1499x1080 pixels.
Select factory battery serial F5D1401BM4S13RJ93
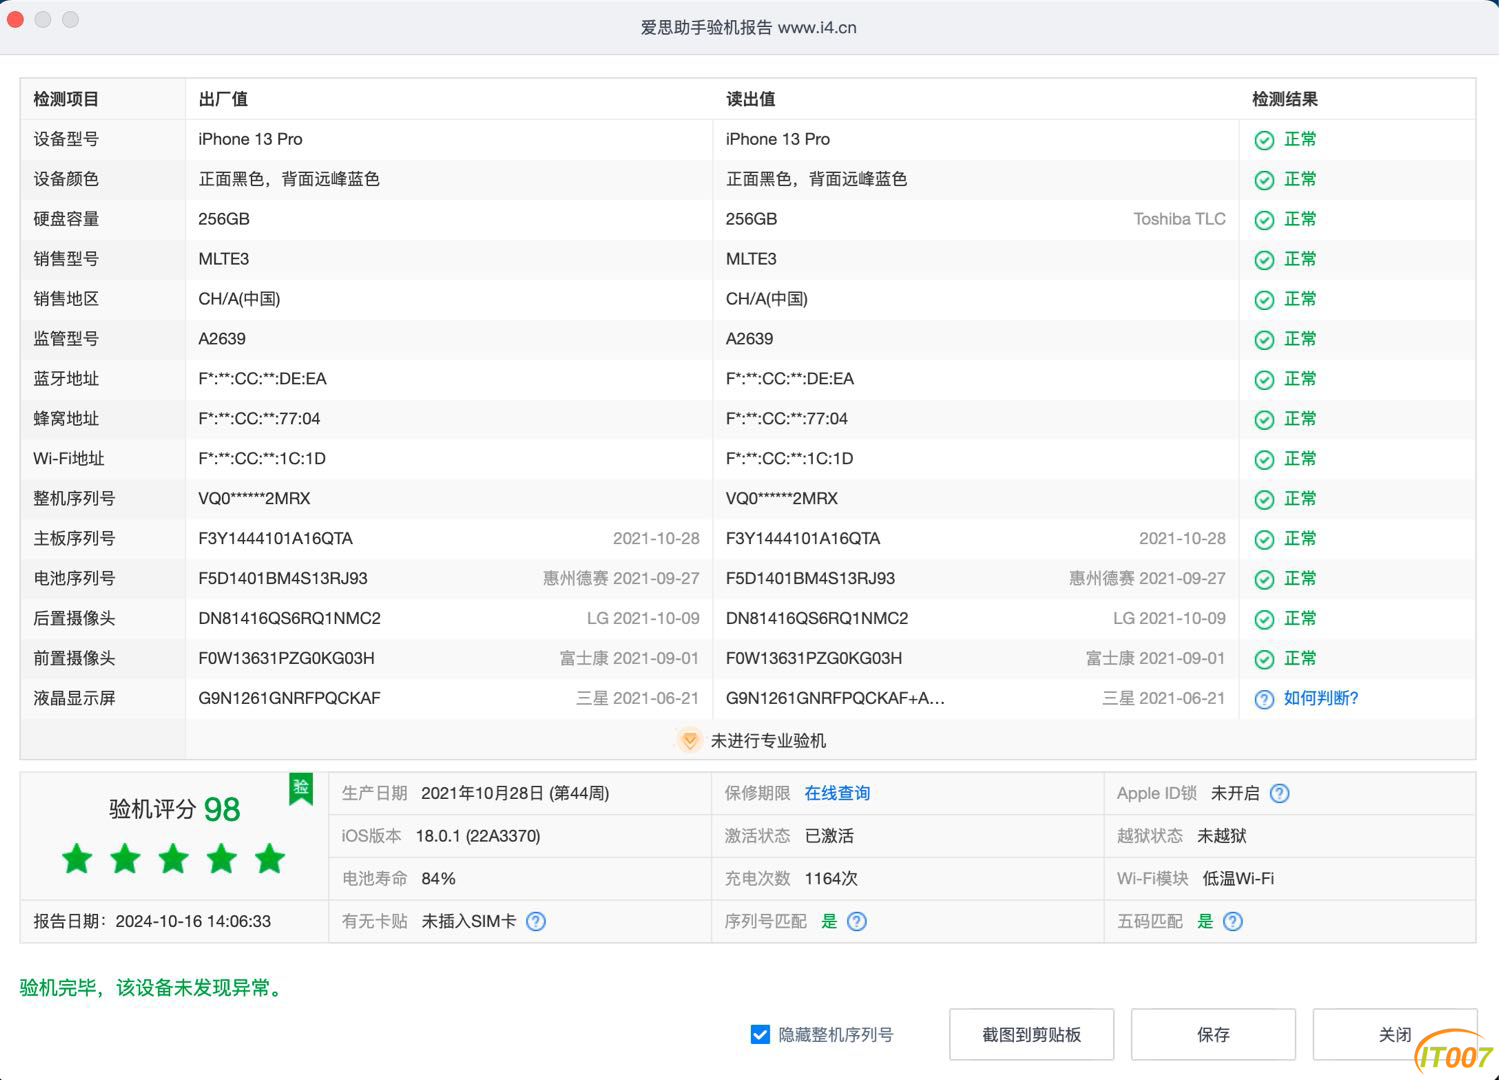point(283,579)
